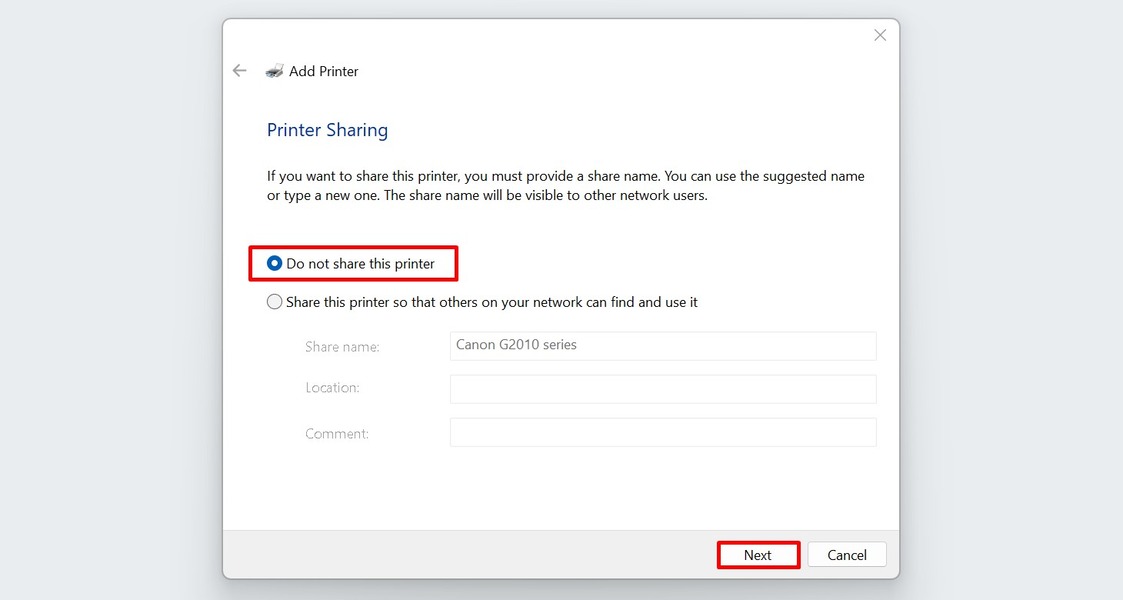Enable sharing this printer on the network
This screenshot has width=1123, height=600.
[x=274, y=301]
